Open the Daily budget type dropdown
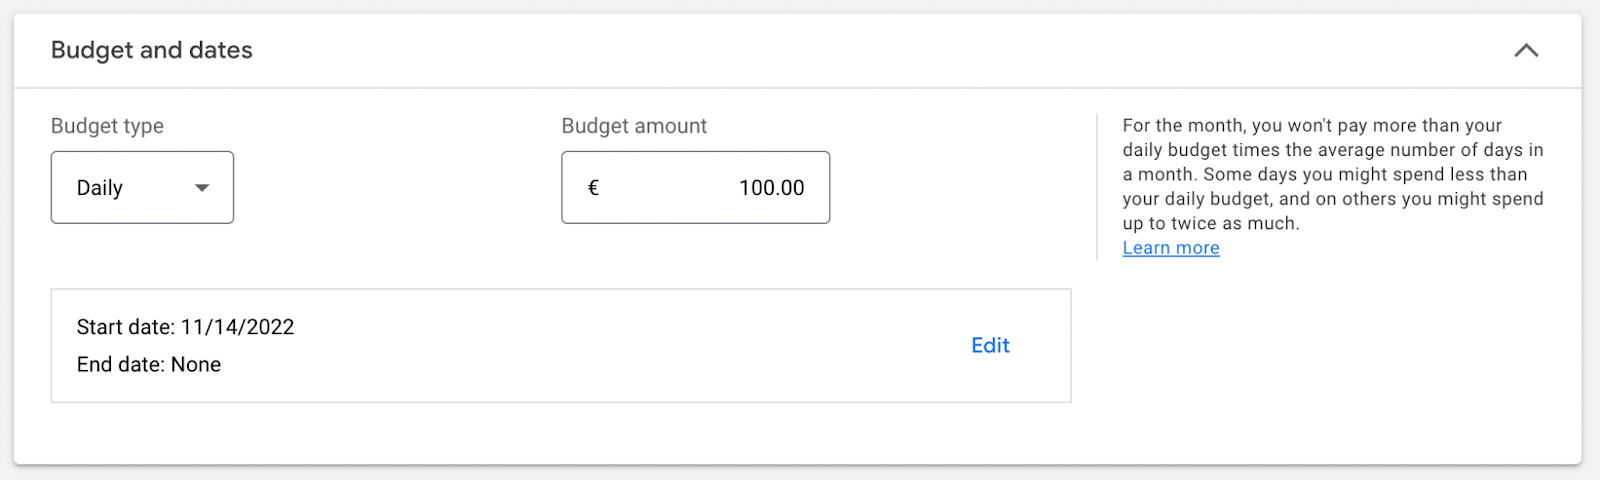This screenshot has width=1600, height=480. click(x=142, y=187)
